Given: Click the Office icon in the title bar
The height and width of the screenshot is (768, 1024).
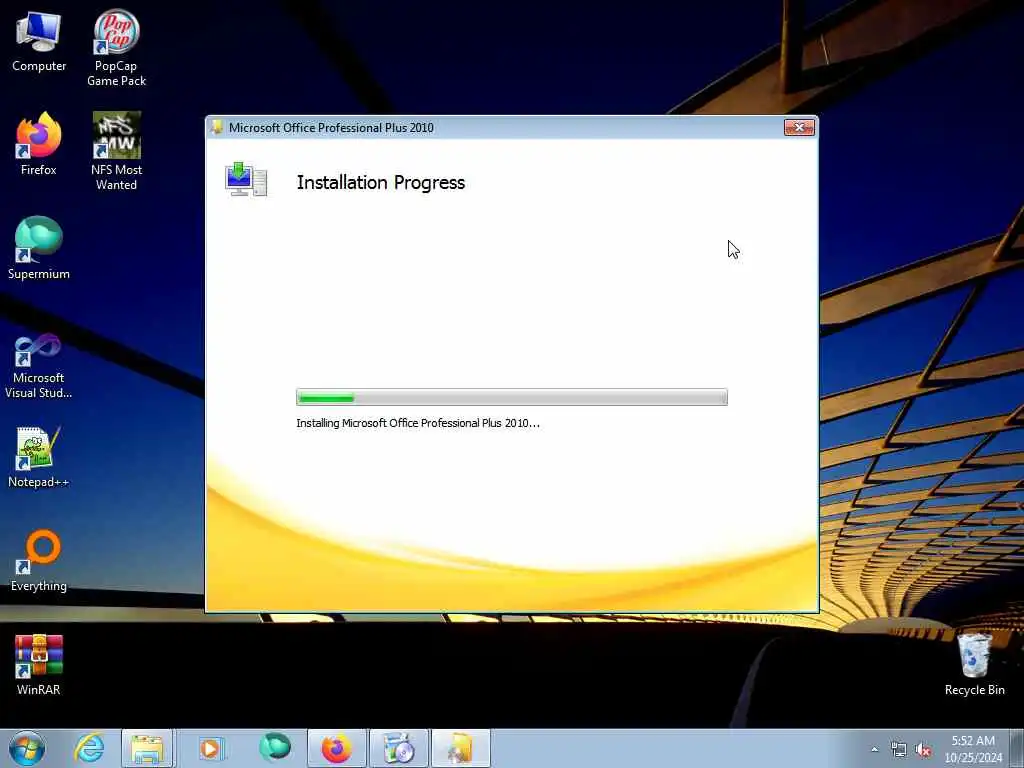Looking at the screenshot, I should 217,127.
